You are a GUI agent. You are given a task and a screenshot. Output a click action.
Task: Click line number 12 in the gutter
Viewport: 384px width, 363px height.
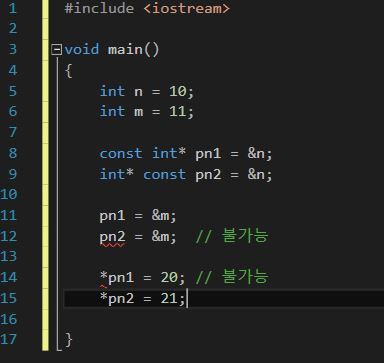[9, 236]
